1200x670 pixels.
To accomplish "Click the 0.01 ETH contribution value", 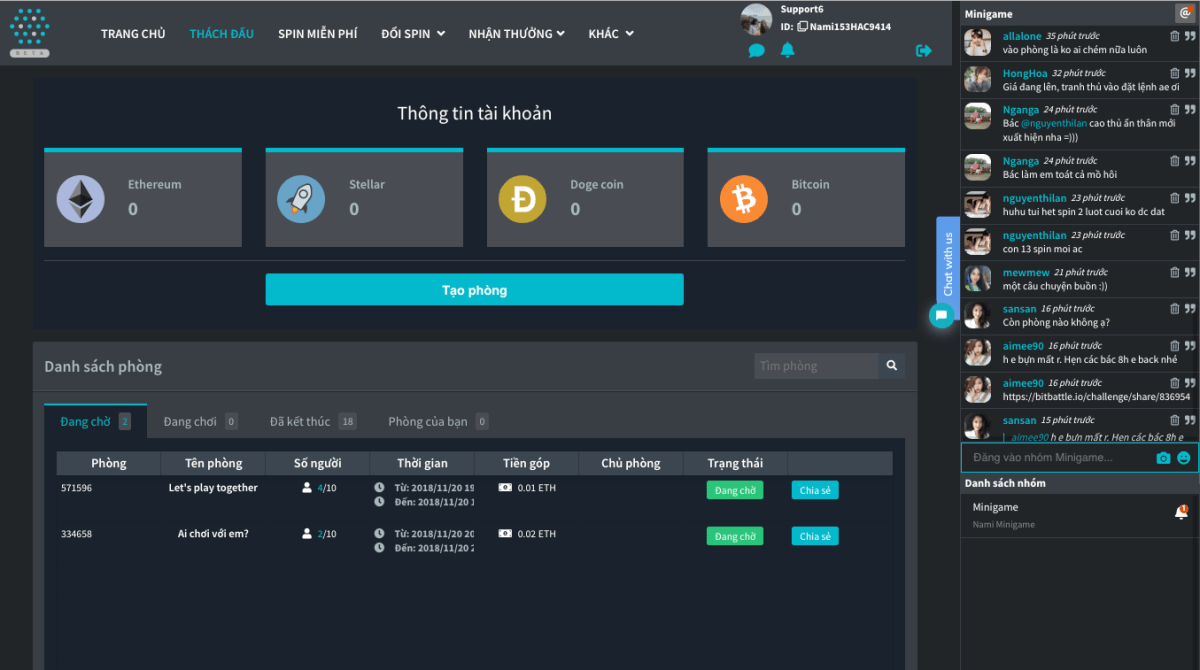I will coord(537,488).
